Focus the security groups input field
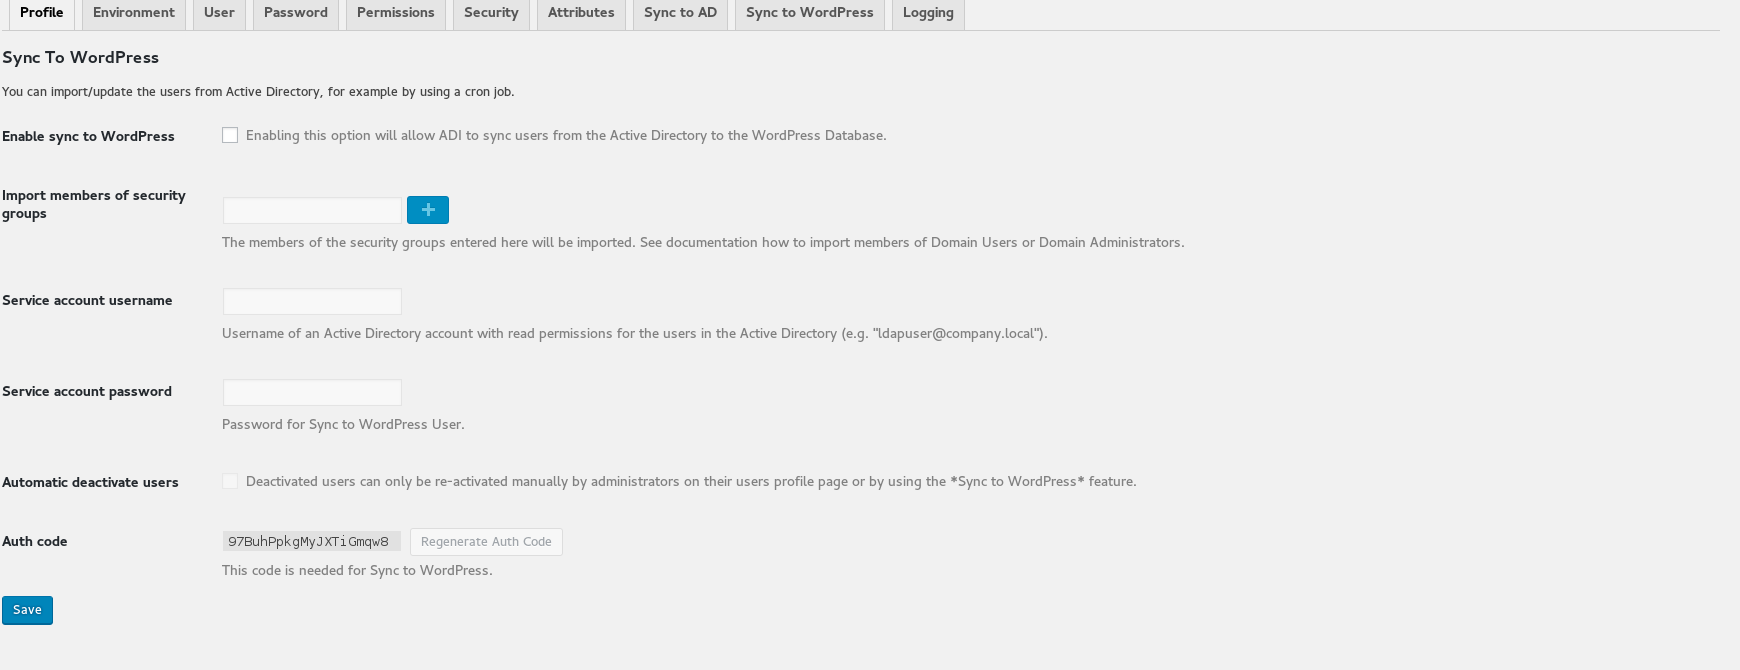 [x=312, y=210]
